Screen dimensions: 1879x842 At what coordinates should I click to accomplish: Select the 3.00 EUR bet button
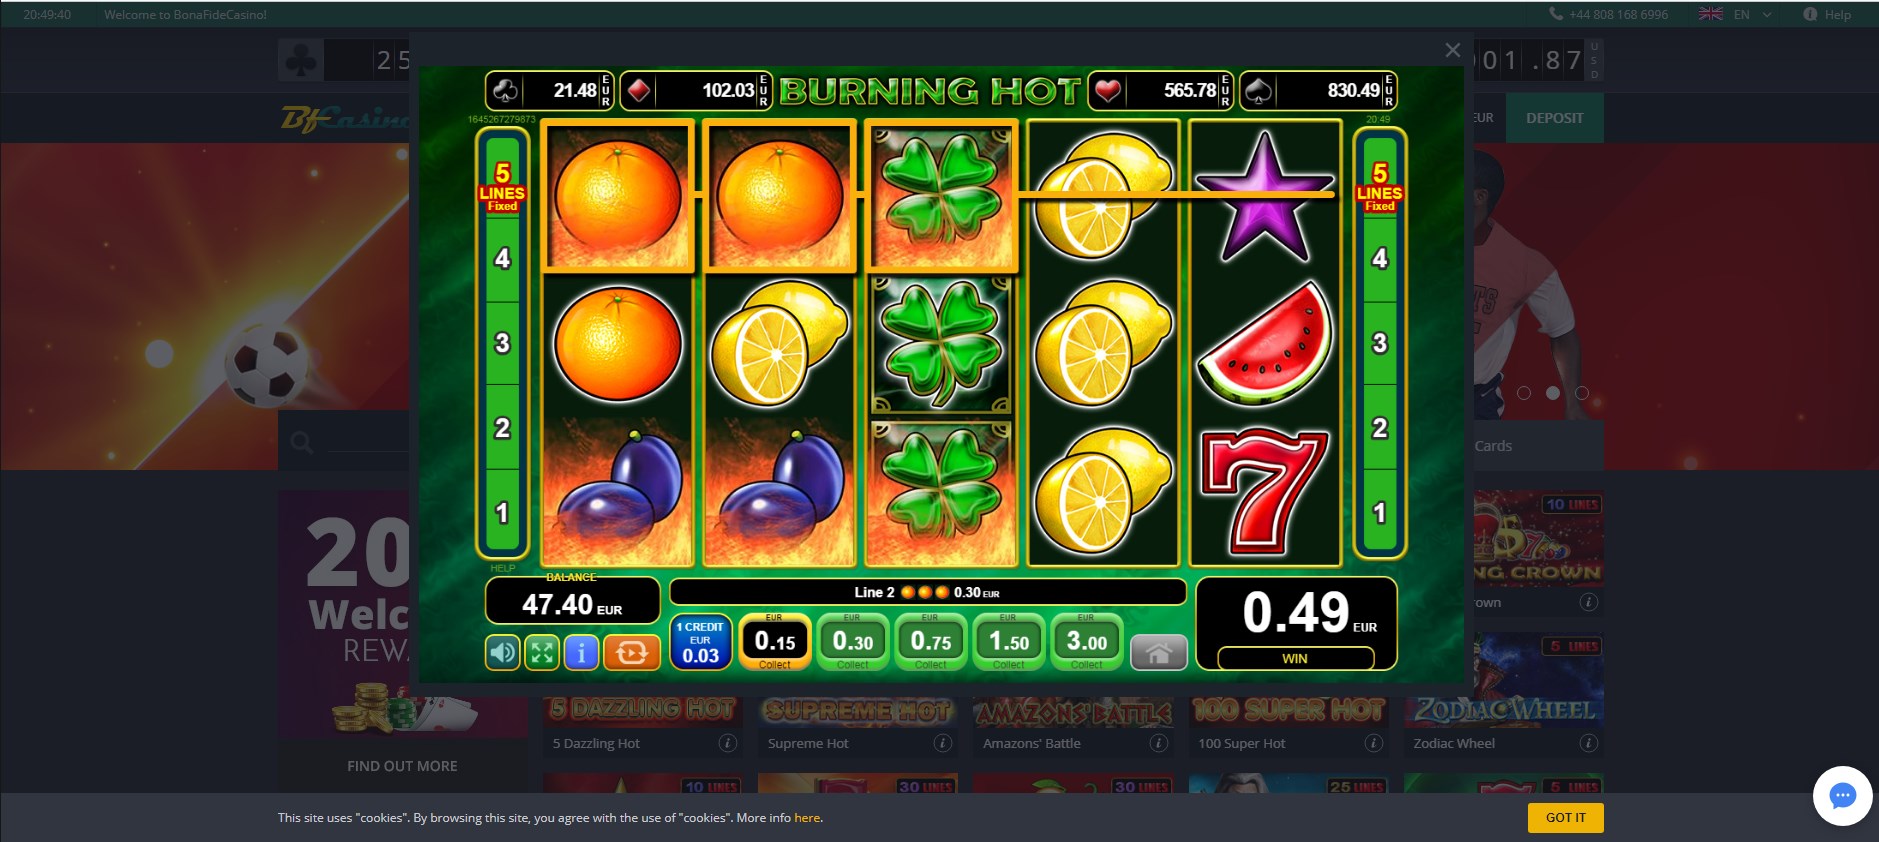click(1087, 641)
